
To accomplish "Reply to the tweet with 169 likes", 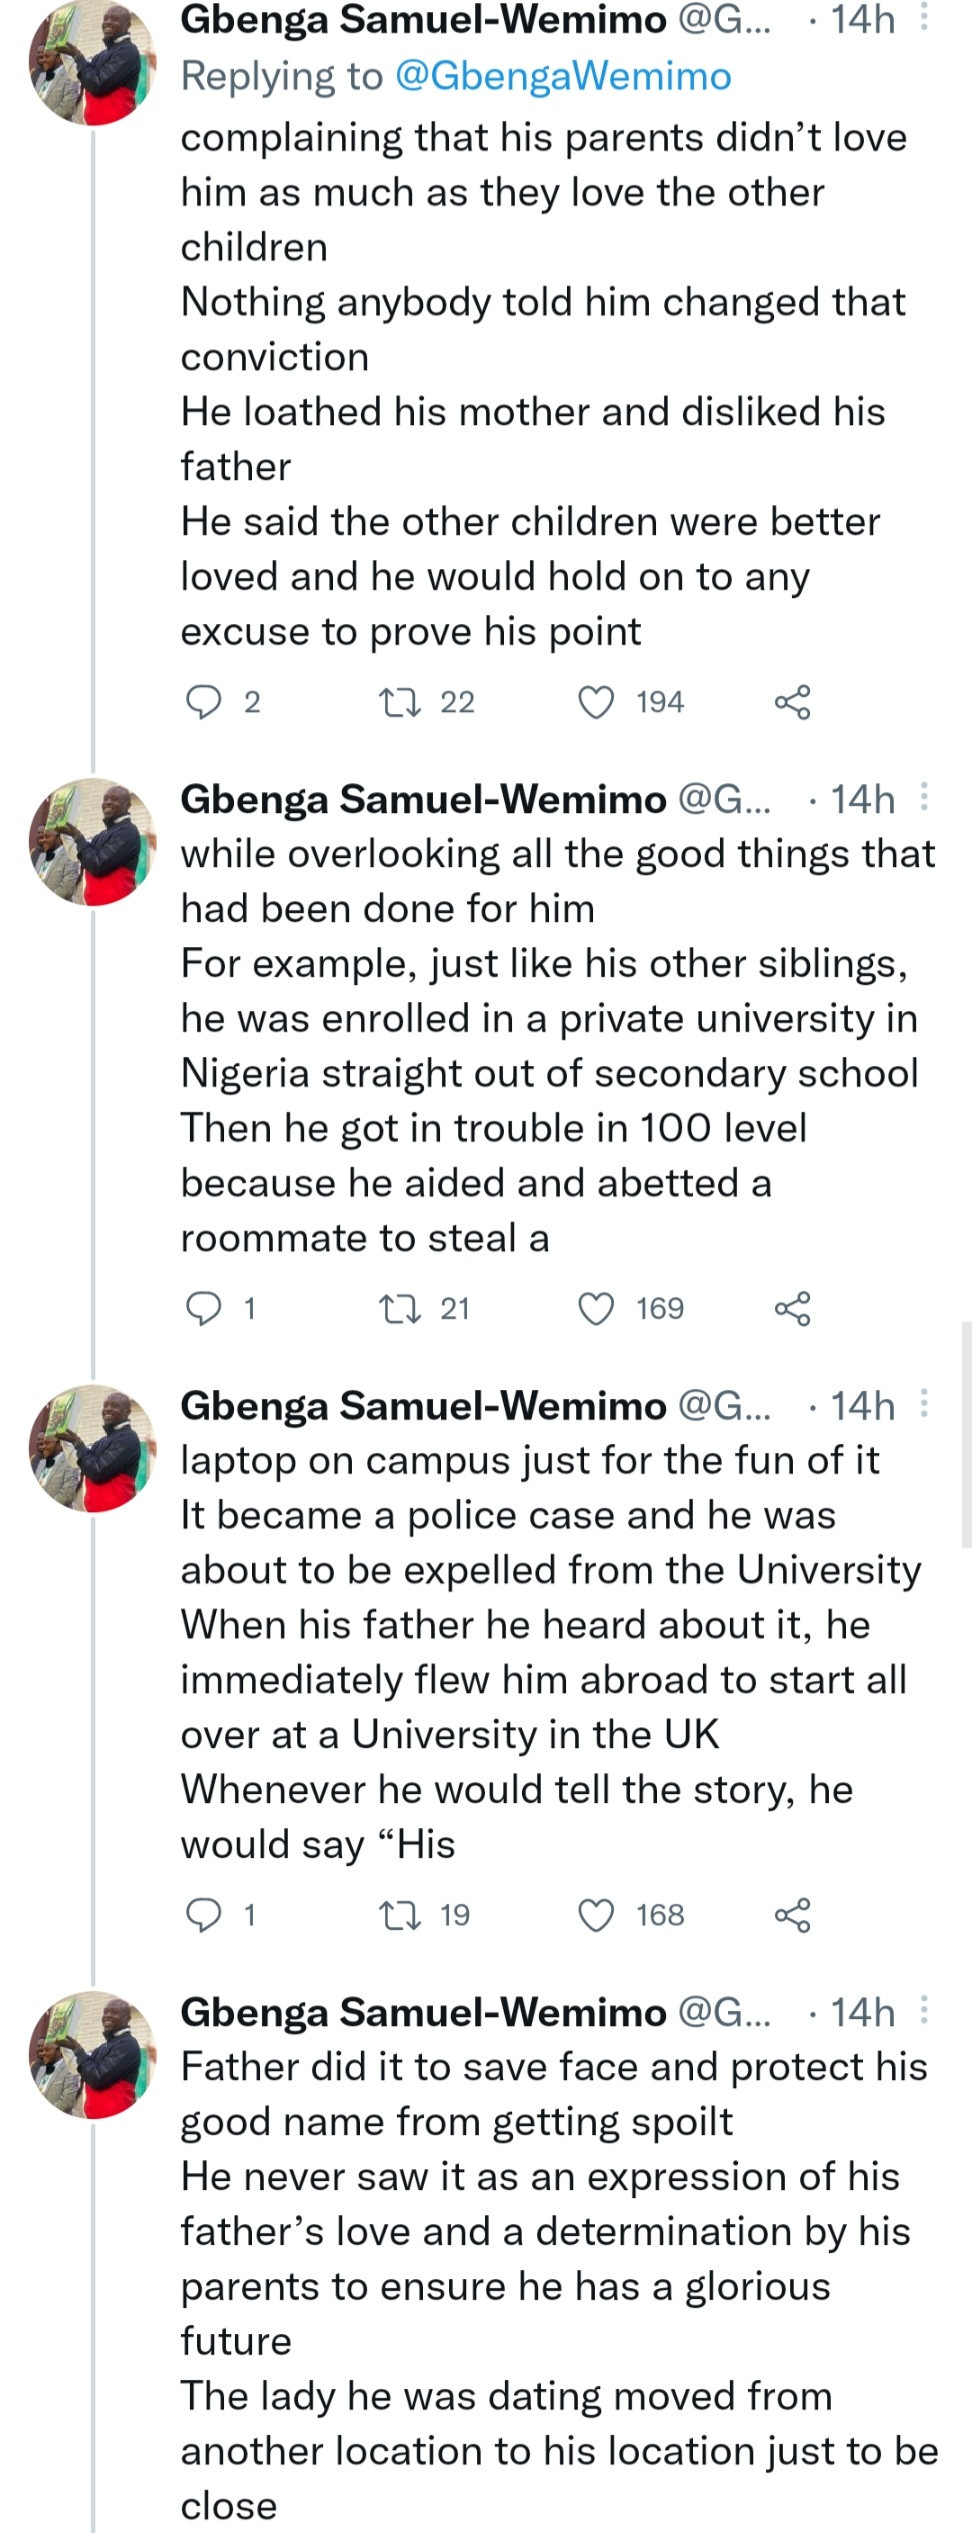I will (204, 1308).
